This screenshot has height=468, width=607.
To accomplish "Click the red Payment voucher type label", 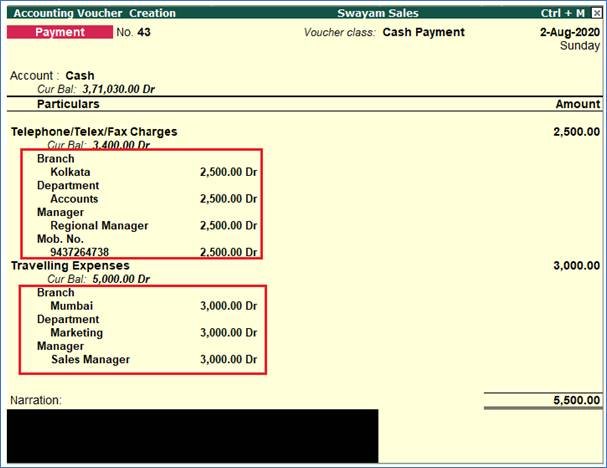I will 60,32.
